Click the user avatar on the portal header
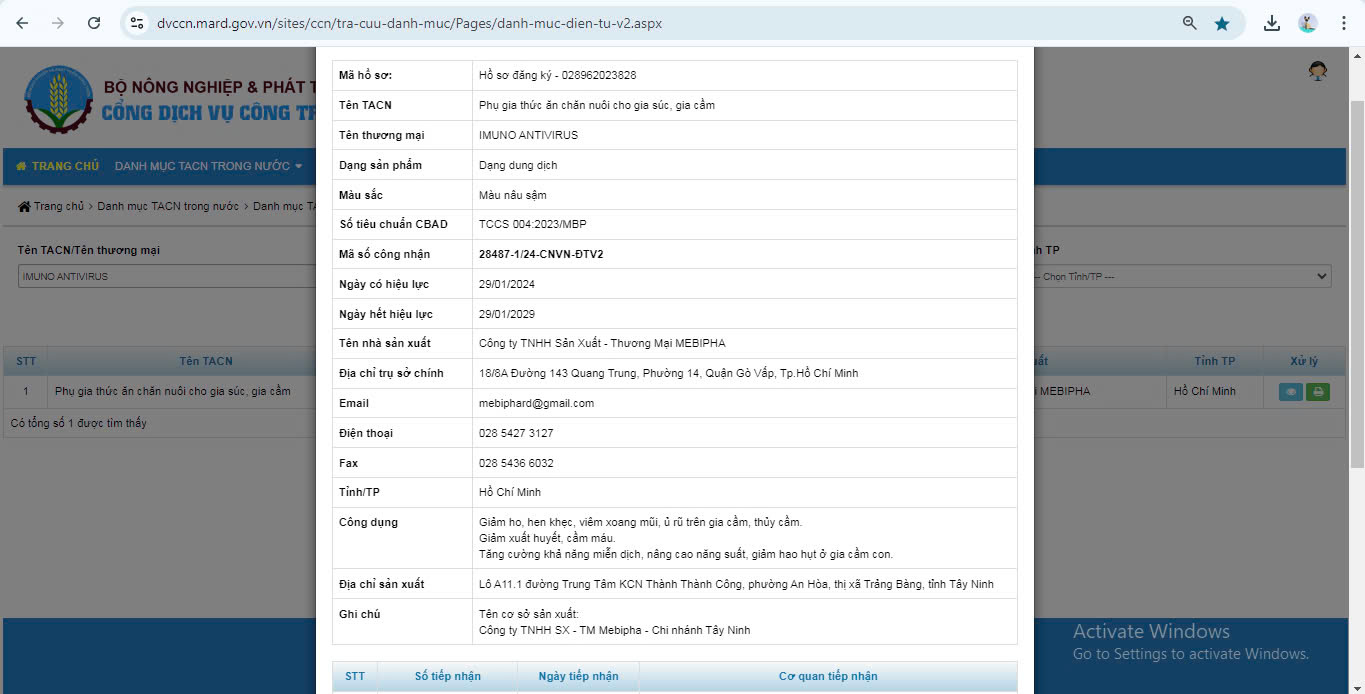The image size is (1365, 694). tap(1318, 71)
